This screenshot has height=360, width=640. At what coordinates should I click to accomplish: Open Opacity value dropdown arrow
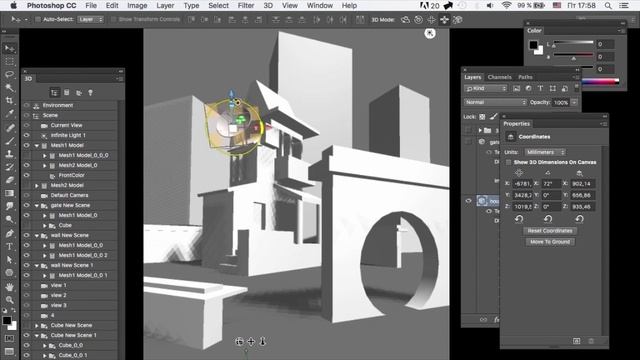click(x=574, y=102)
